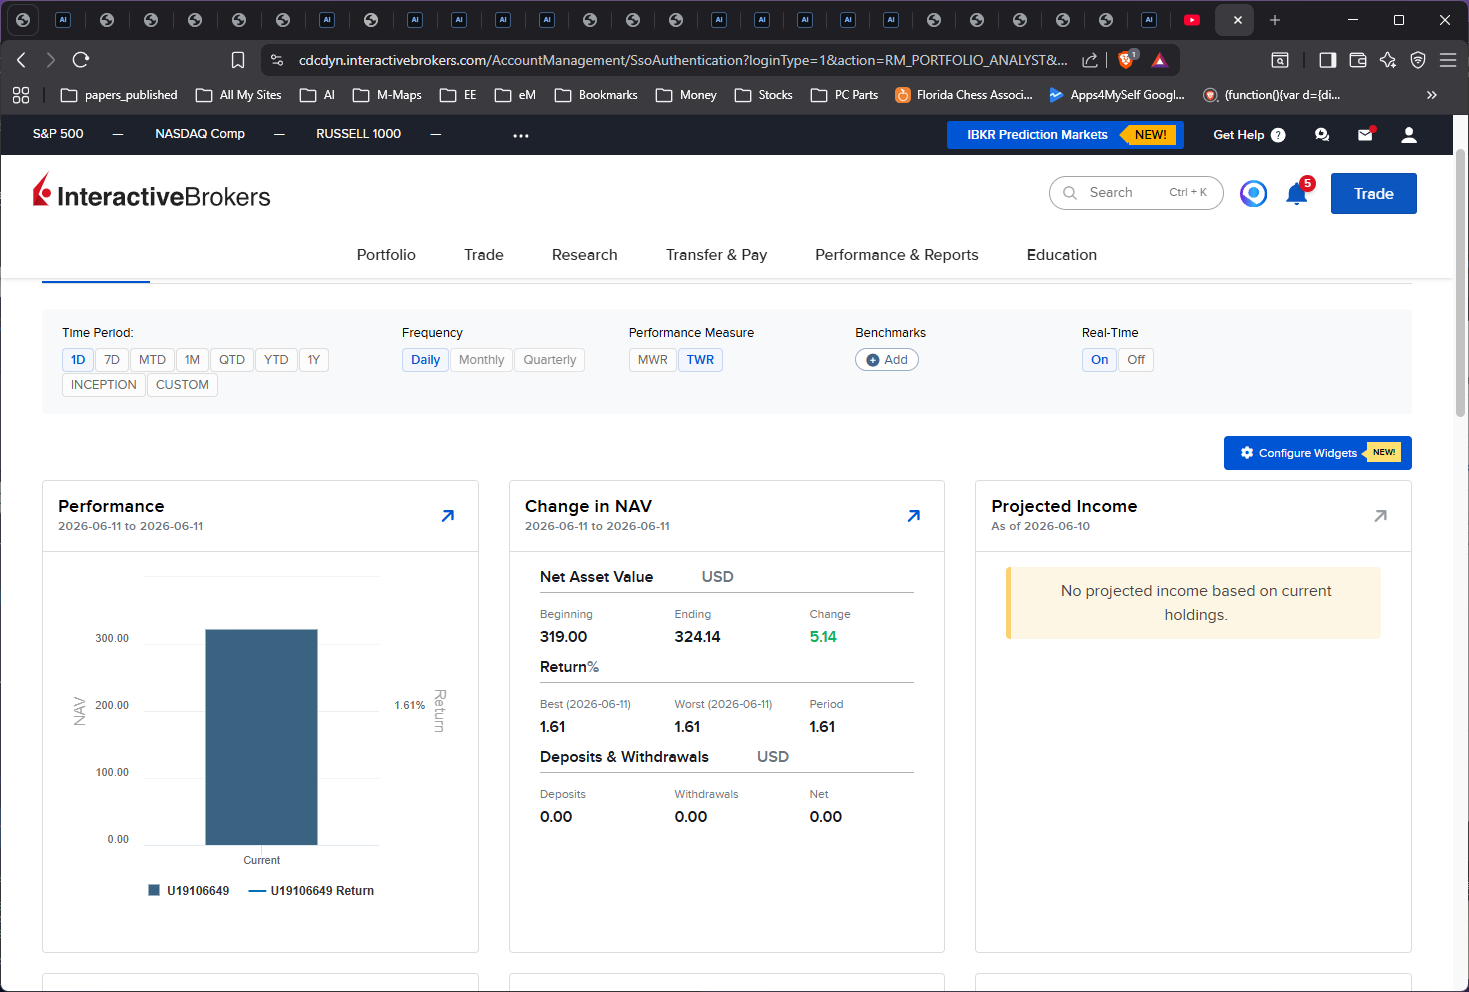Screen dimensions: 1469x992
Task: Open the user account profile icon
Action: [x=1409, y=135]
